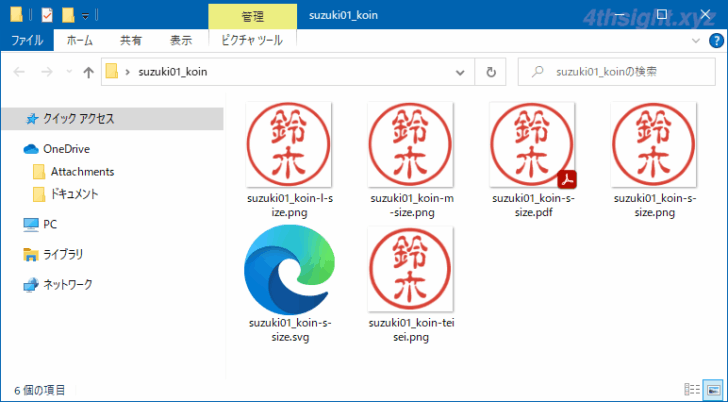Screen dimensions: 728x402
Task: Open OneDrive in the sidebar
Action: (66, 149)
